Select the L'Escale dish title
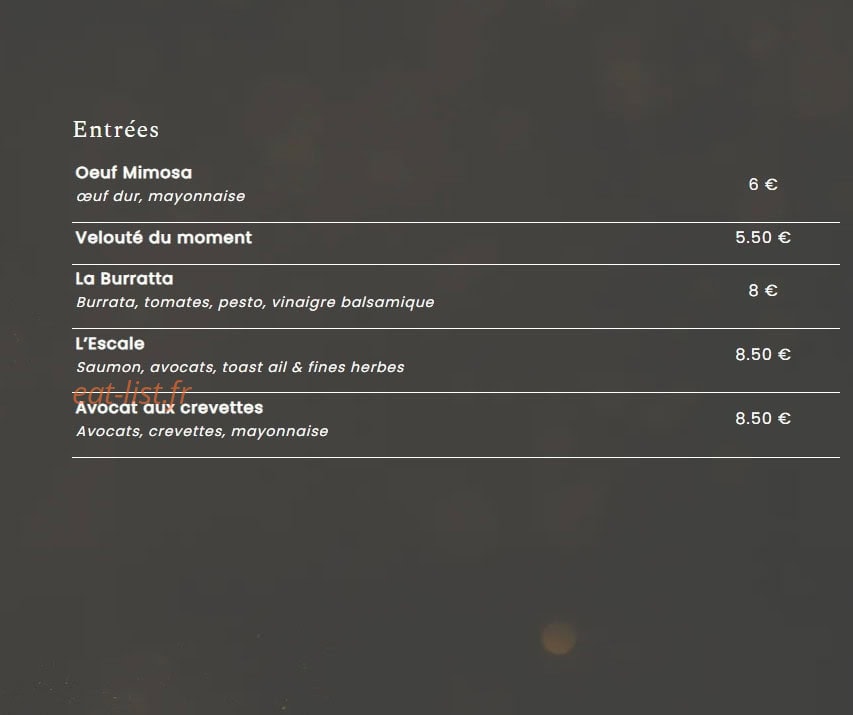The width and height of the screenshot is (853, 715). pyautogui.click(x=110, y=343)
